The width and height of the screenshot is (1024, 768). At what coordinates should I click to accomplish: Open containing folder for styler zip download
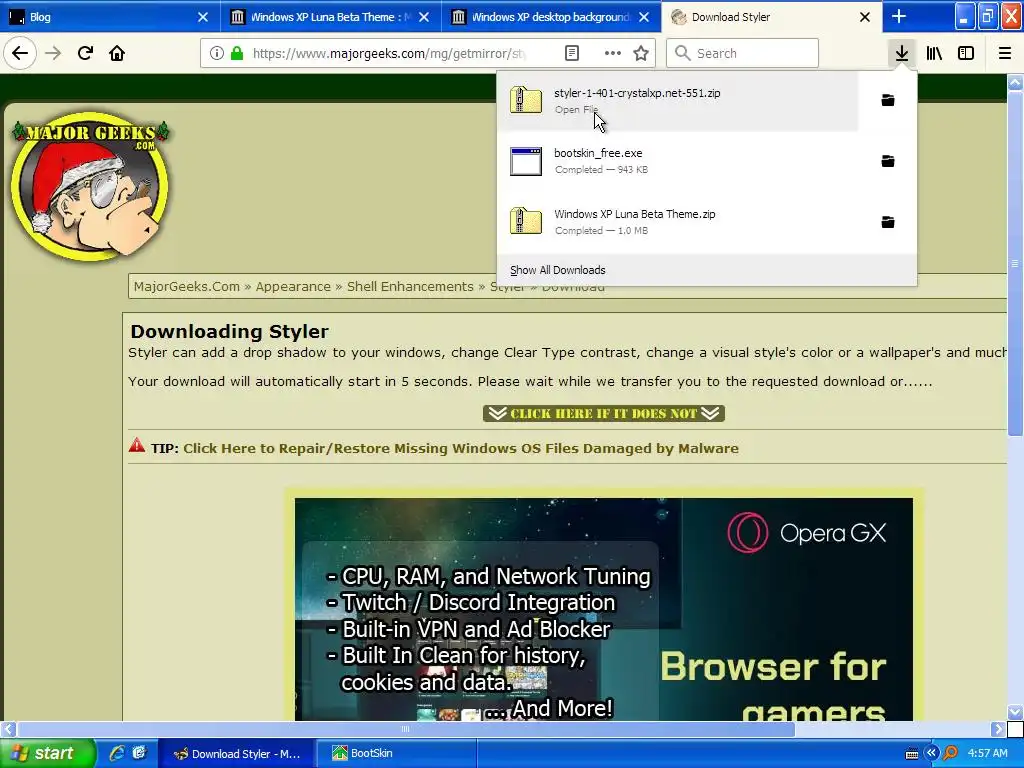pyautogui.click(x=888, y=100)
